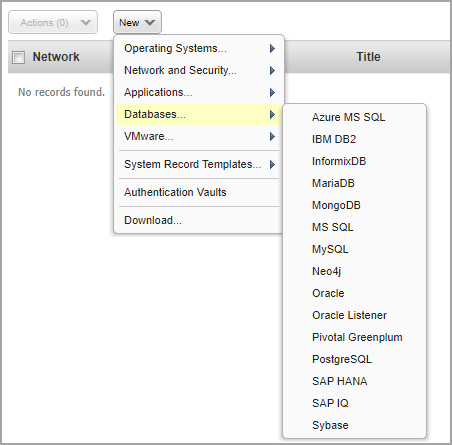Open the New dropdown button
Screen dimensions: 452x445
point(137,22)
